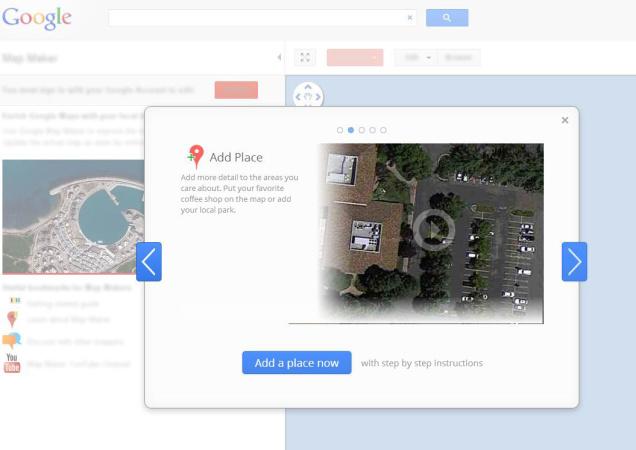Image resolution: width=636 pixels, height=450 pixels.
Task: Clear the search box with the X
Action: [x=409, y=18]
